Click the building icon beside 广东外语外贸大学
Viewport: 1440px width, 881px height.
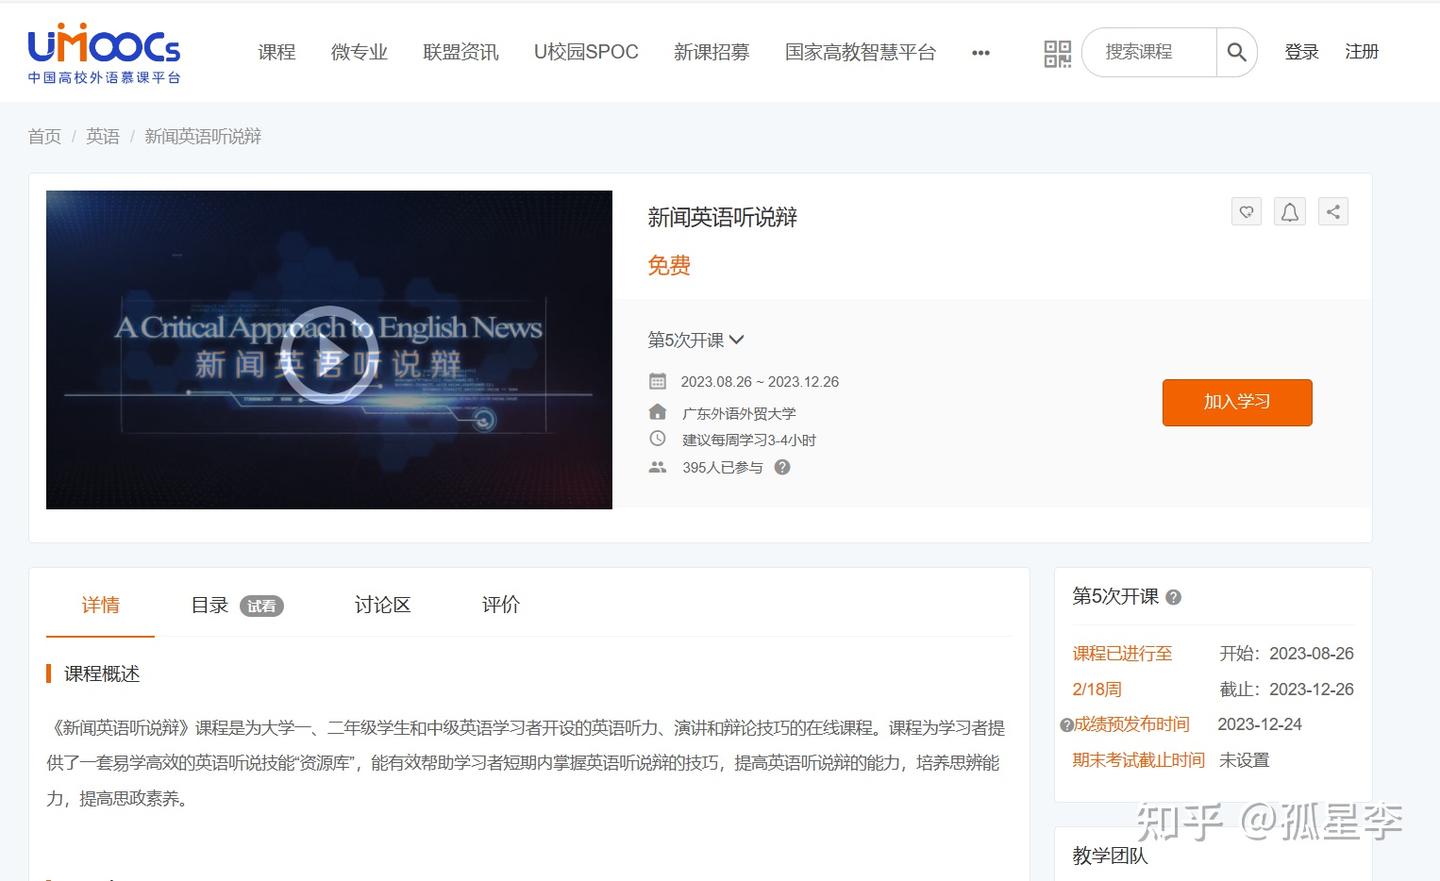657,411
